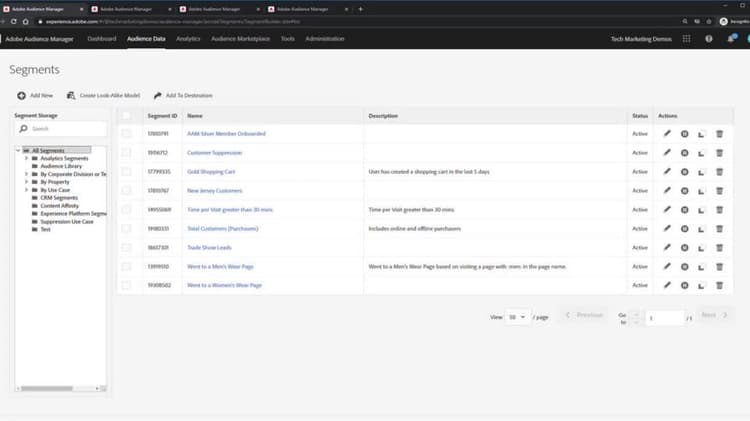Edit the Went to a Men's Wear Page segment

[x=667, y=266]
